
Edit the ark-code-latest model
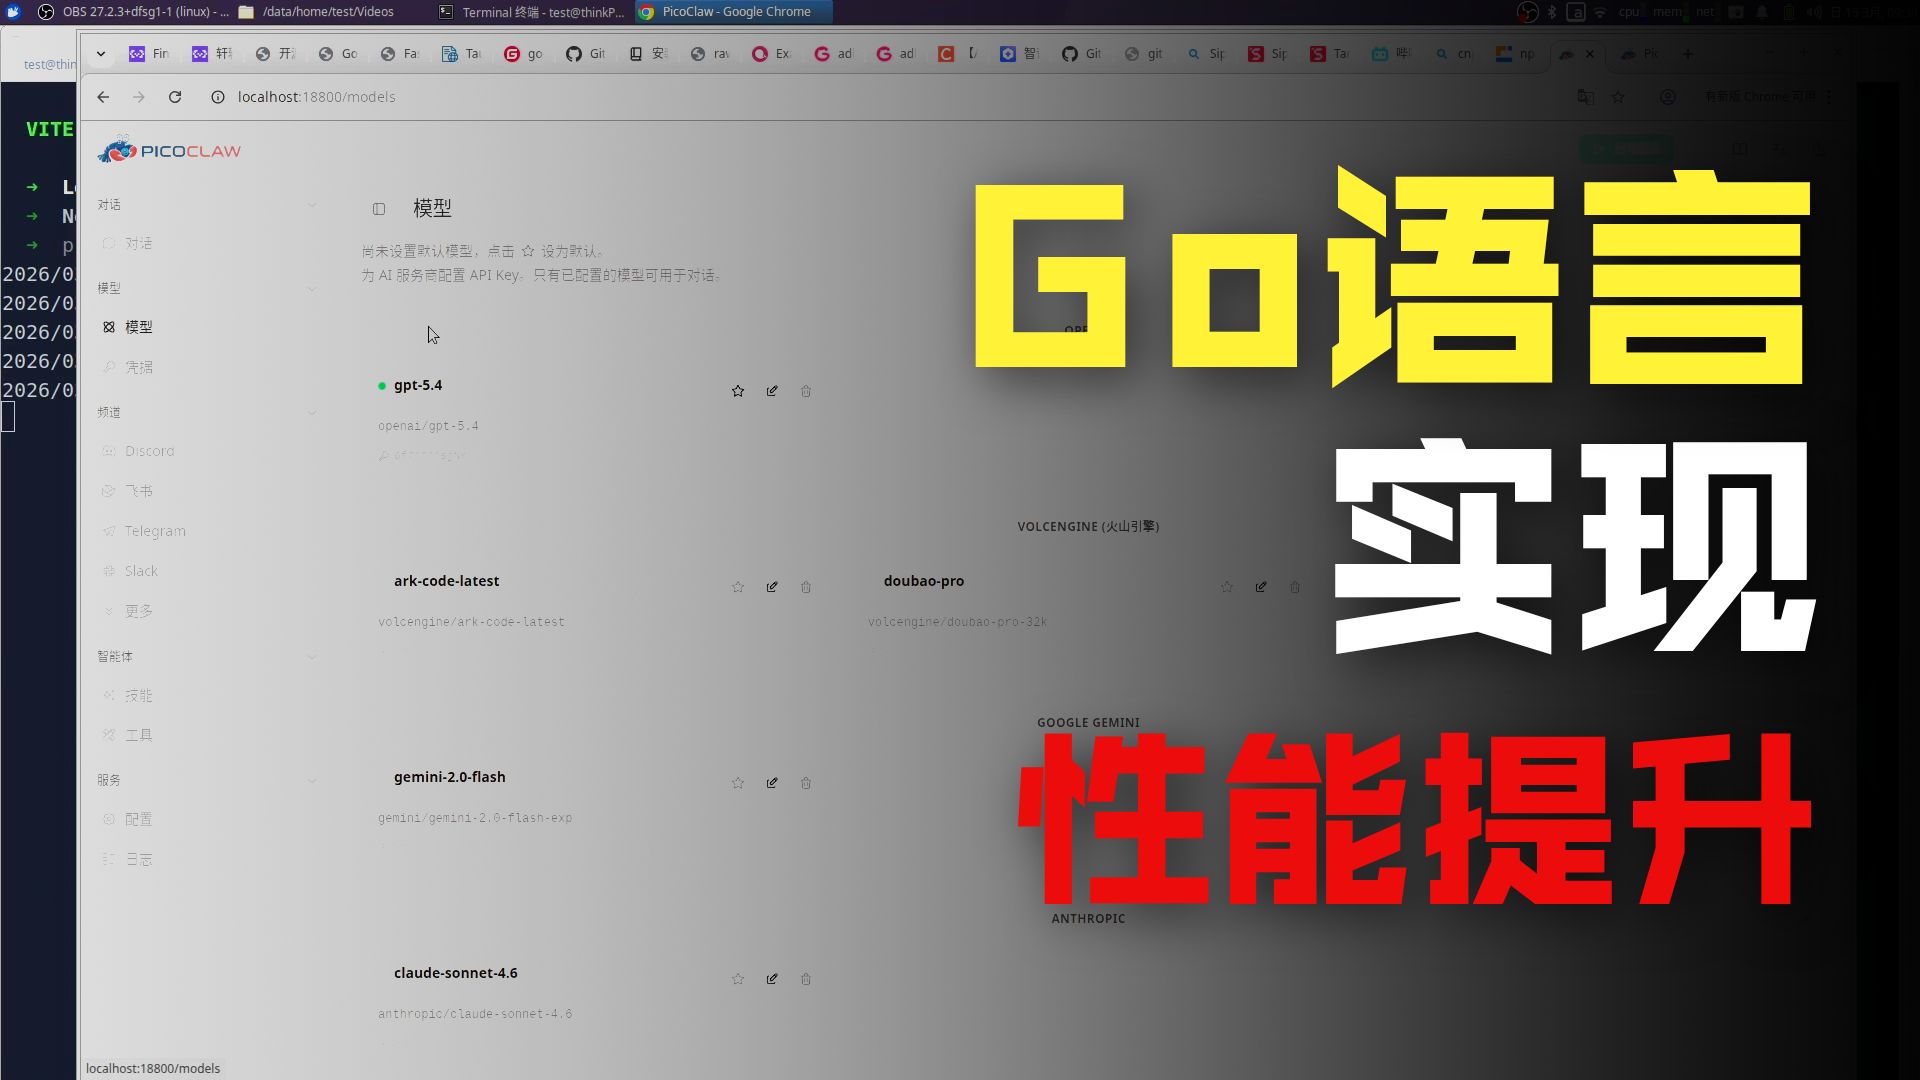772,587
